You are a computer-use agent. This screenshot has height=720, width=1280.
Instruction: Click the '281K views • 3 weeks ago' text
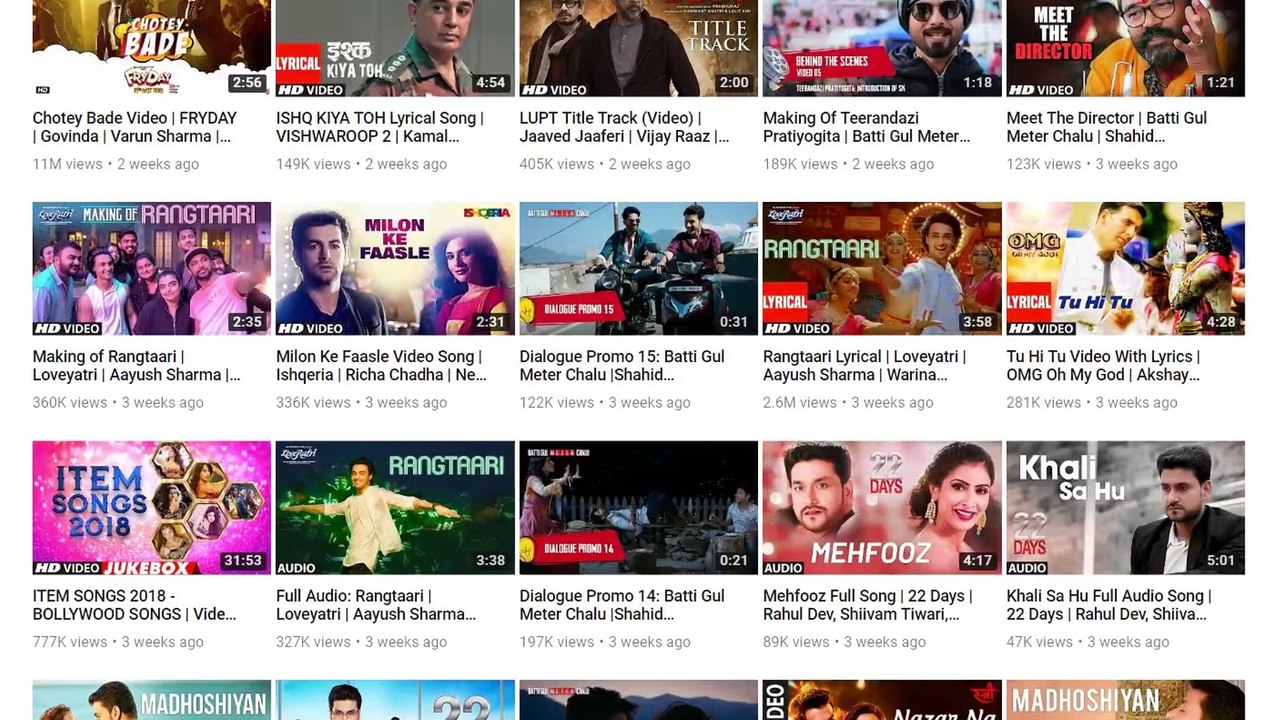pyautogui.click(x=1092, y=403)
